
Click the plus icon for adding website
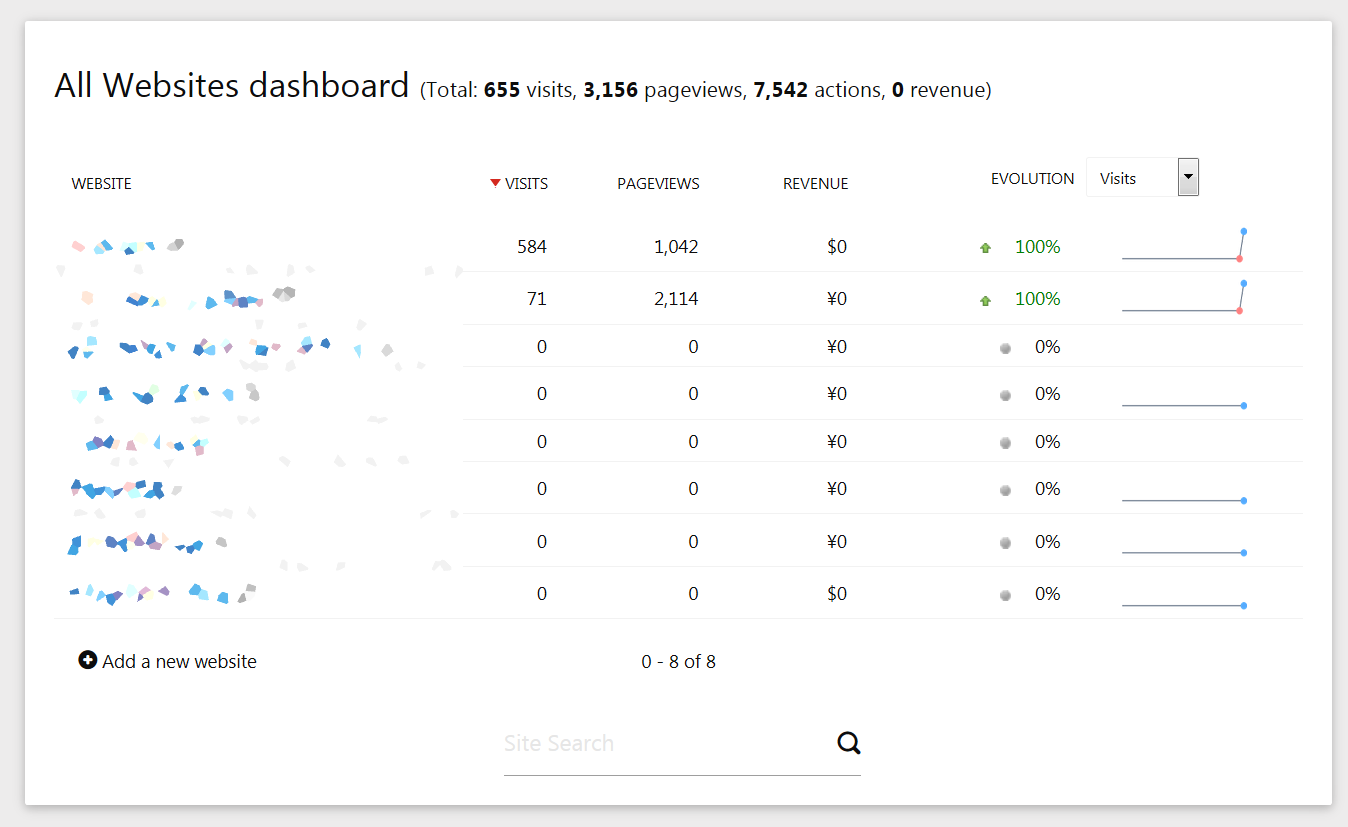point(88,660)
